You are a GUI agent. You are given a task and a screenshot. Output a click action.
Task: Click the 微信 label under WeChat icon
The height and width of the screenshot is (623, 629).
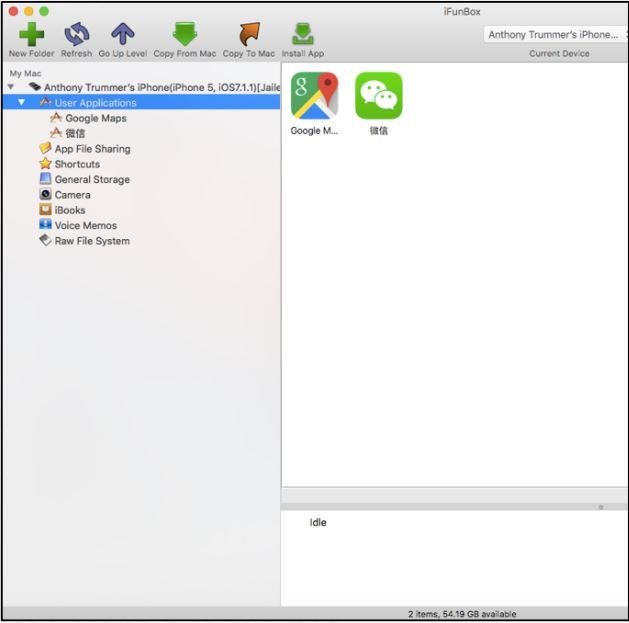pos(379,131)
